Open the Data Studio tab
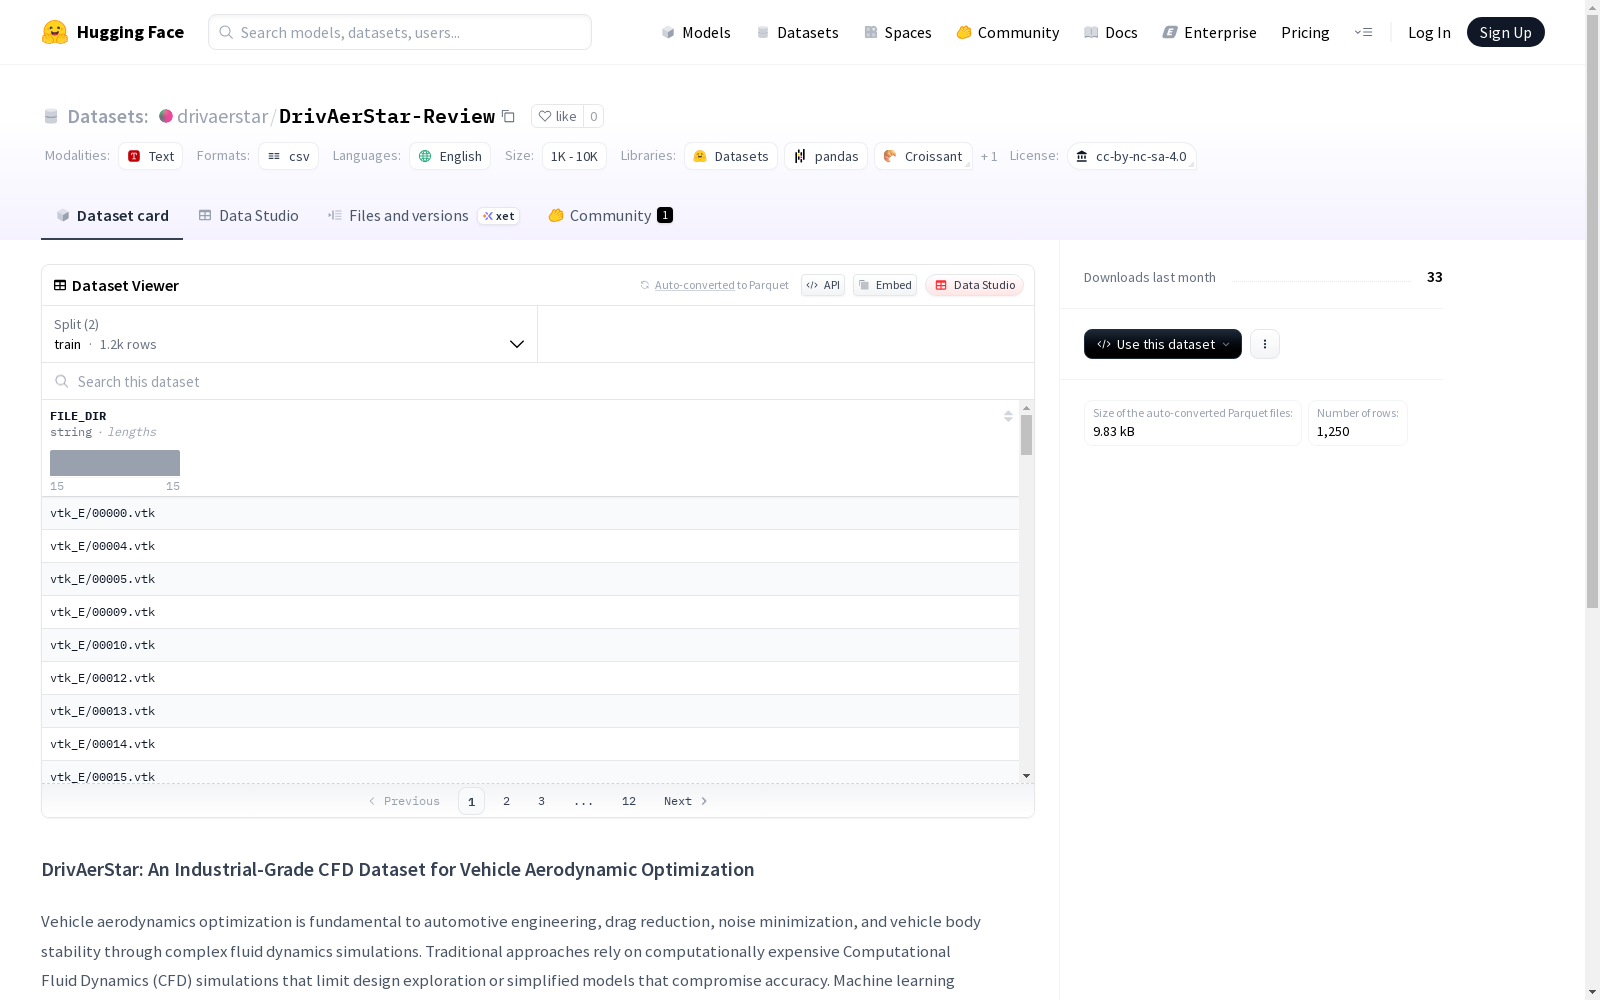The image size is (1600, 1000). coord(248,215)
